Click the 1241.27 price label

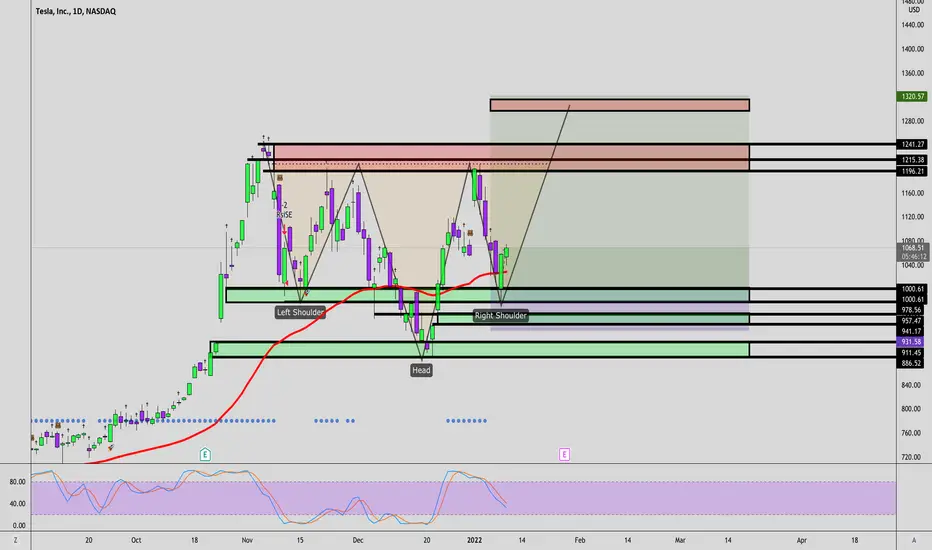pyautogui.click(x=912, y=144)
